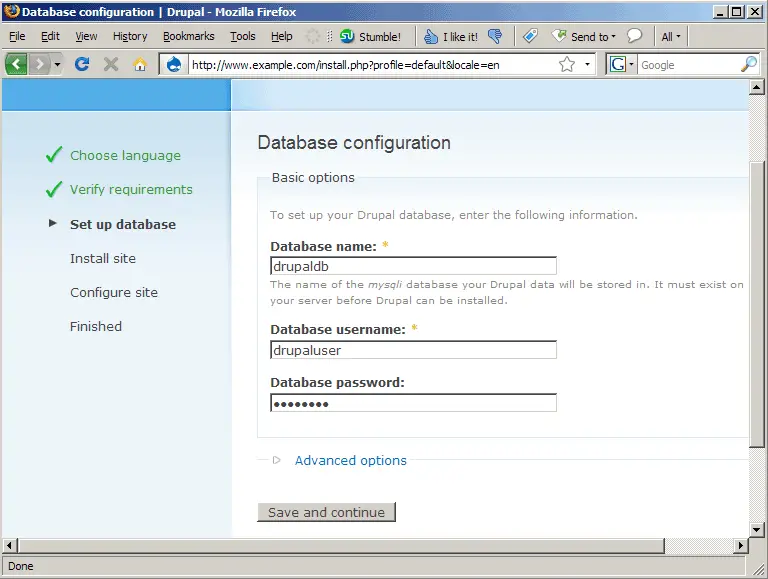The image size is (768, 579).
Task: Click the loading throbber icon
Action: (x=312, y=36)
